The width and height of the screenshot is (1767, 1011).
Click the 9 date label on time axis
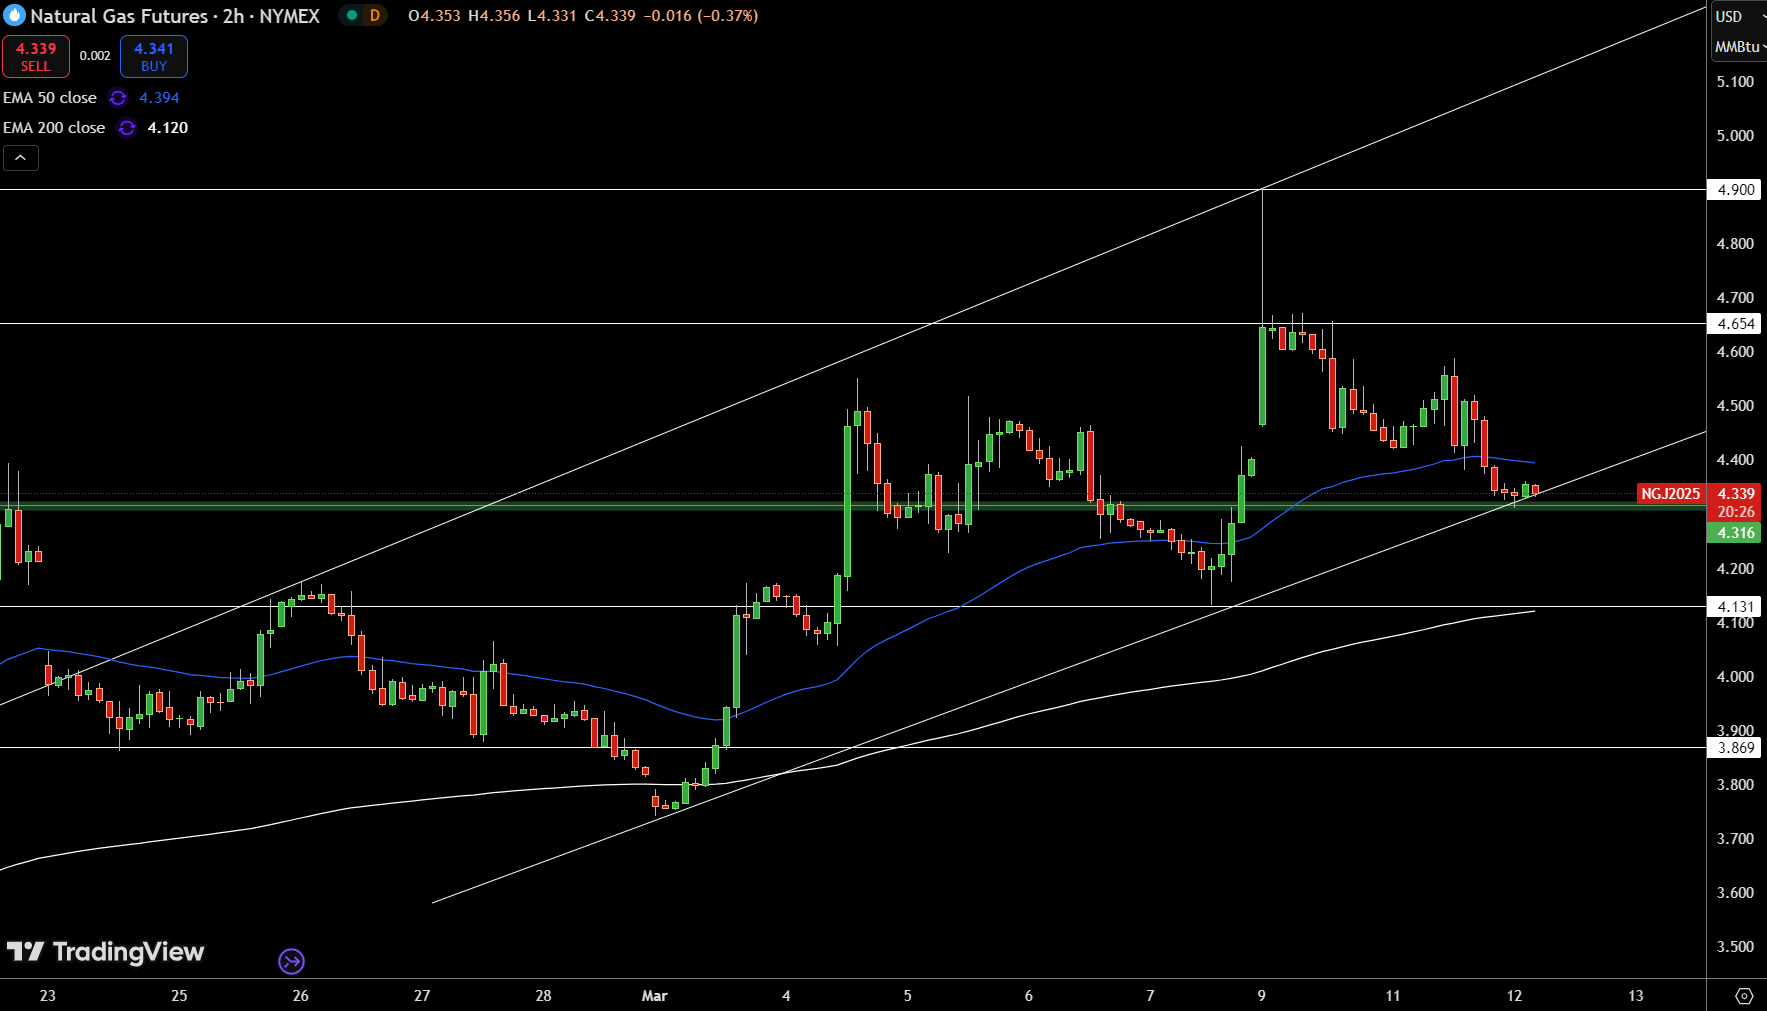tap(1262, 996)
